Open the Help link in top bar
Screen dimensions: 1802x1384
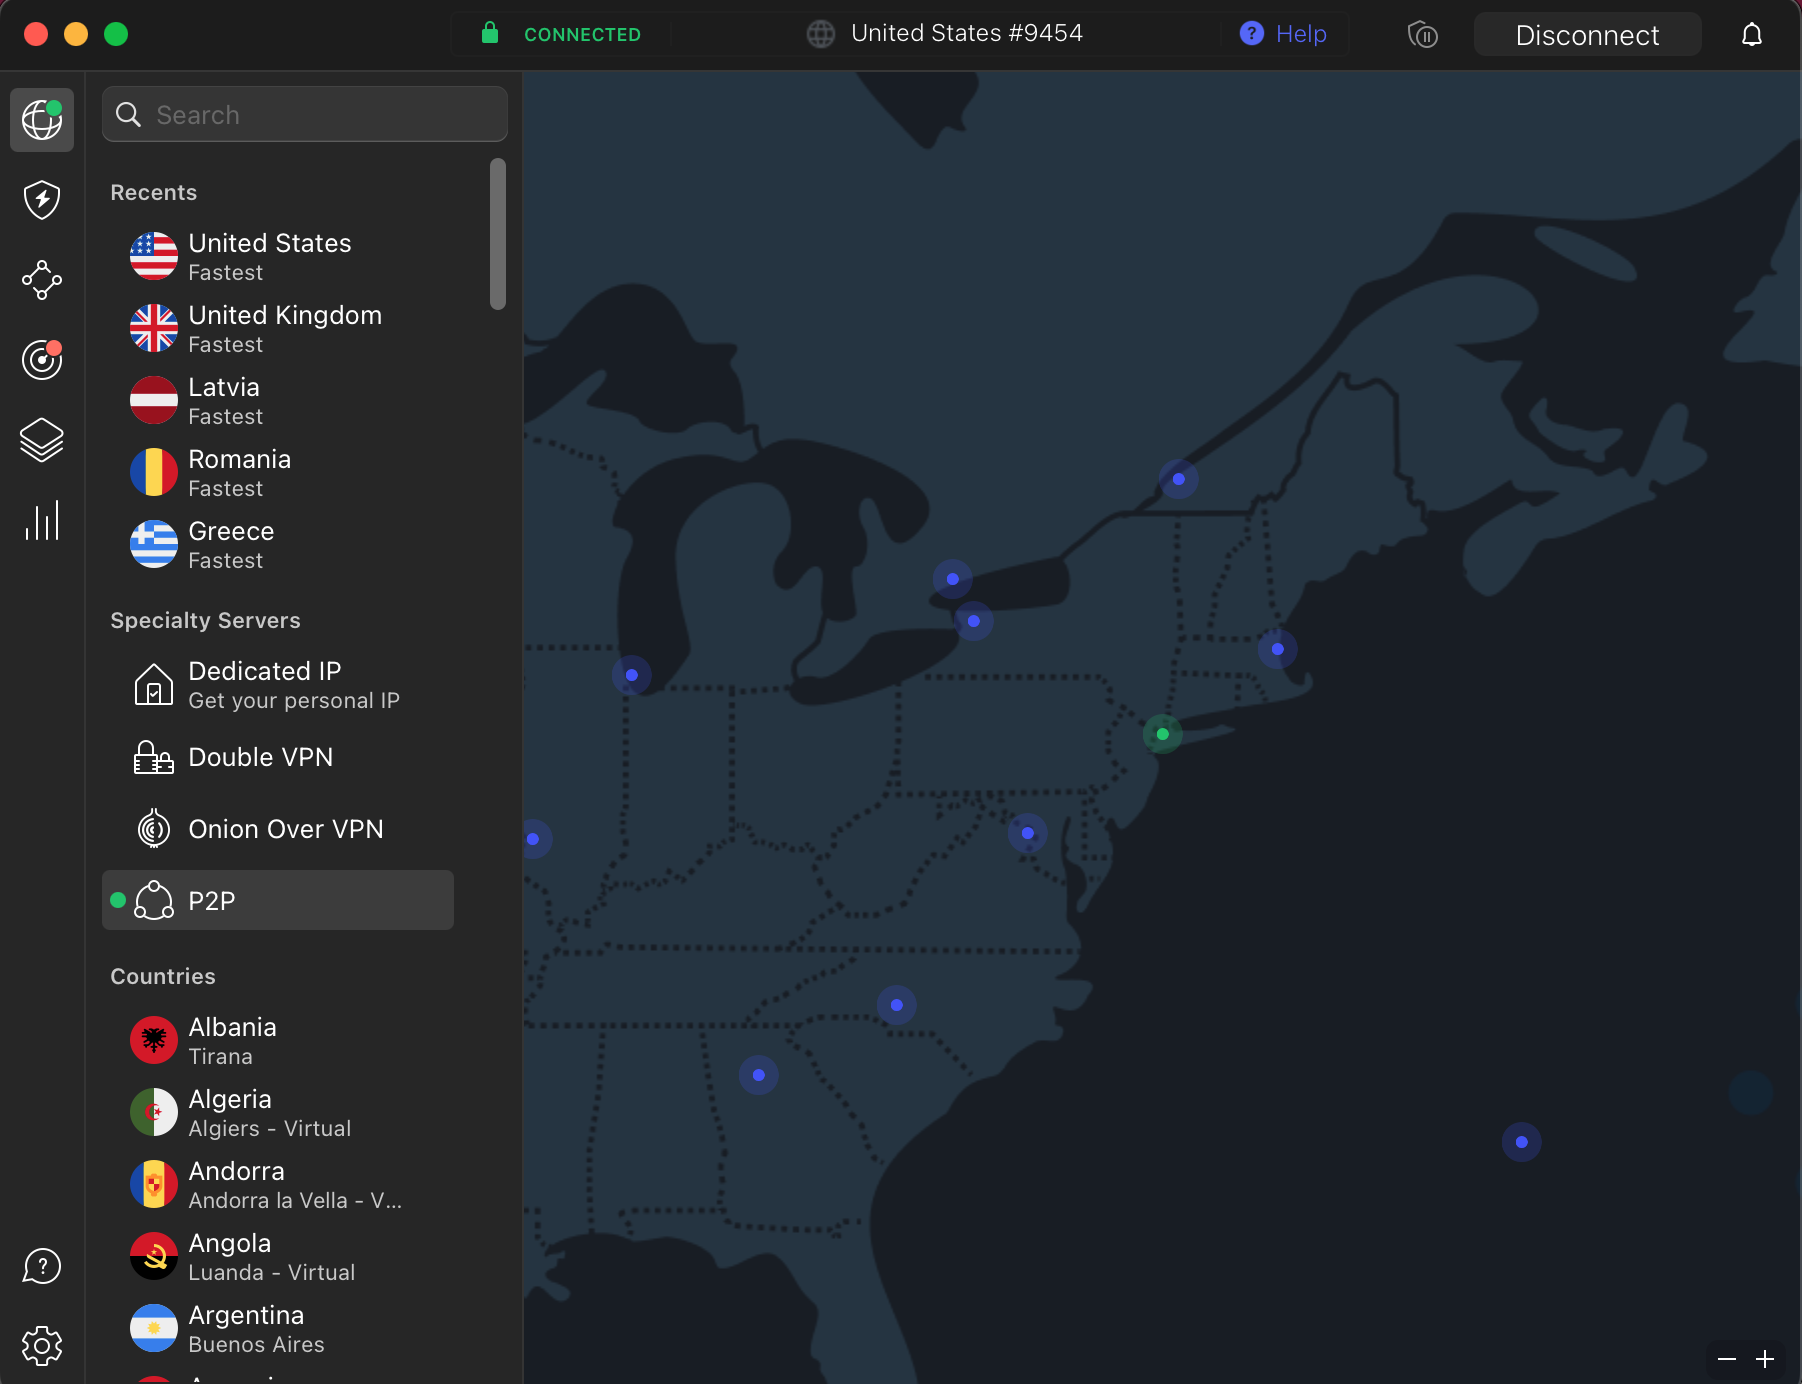[x=1283, y=34]
